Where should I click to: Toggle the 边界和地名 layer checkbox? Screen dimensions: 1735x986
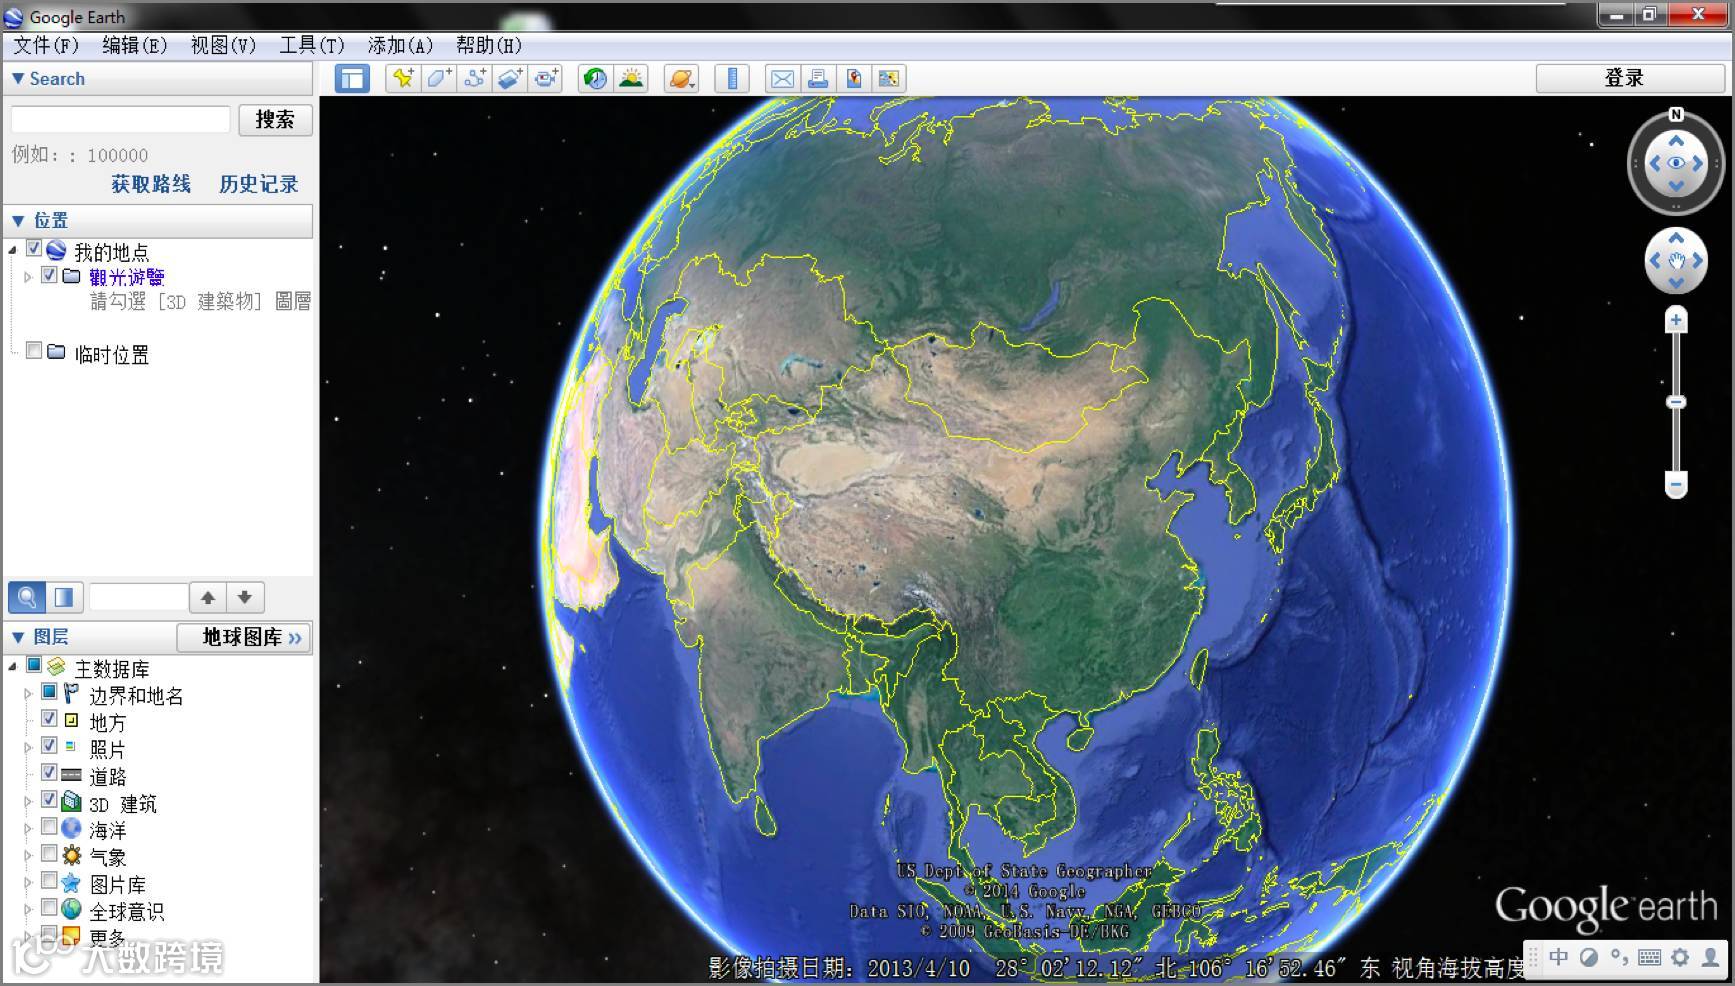(49, 692)
